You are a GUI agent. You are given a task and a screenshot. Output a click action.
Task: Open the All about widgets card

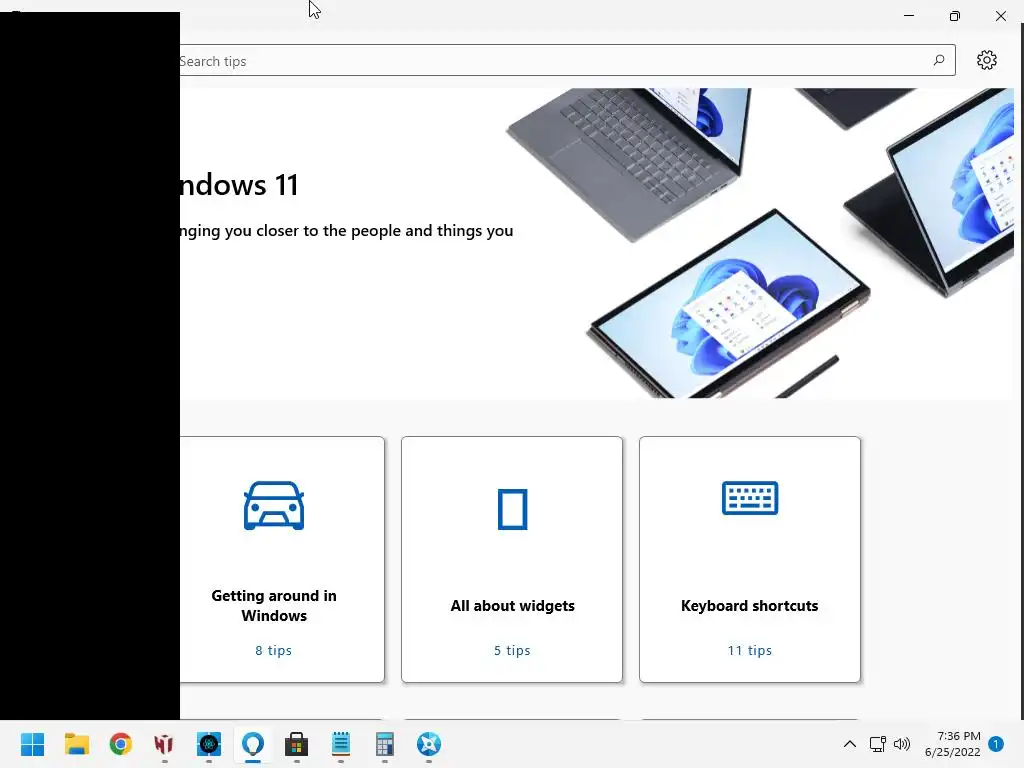tap(512, 560)
